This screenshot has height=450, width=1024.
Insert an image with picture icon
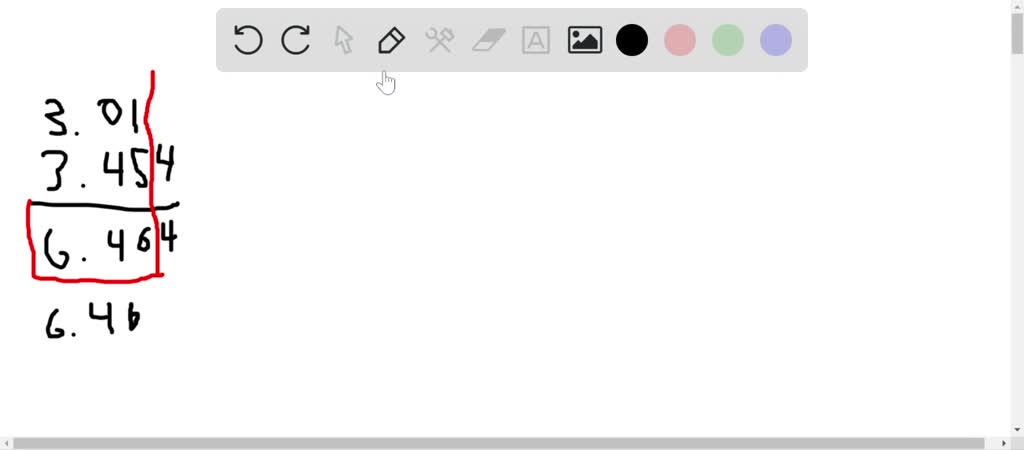pos(584,40)
